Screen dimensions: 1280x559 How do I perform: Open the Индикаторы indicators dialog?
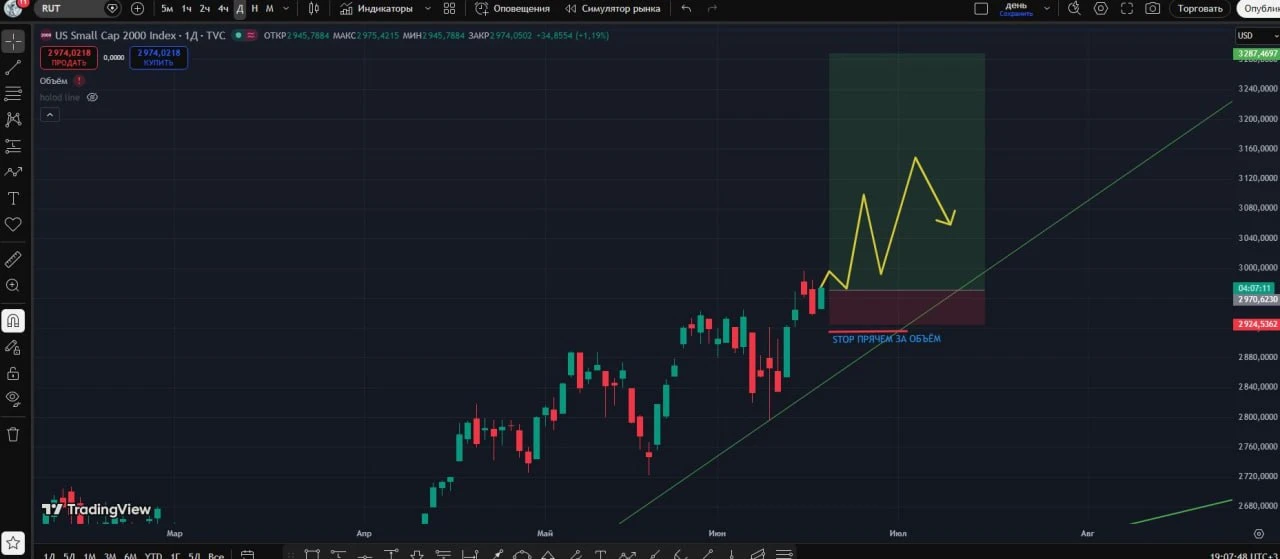point(375,8)
